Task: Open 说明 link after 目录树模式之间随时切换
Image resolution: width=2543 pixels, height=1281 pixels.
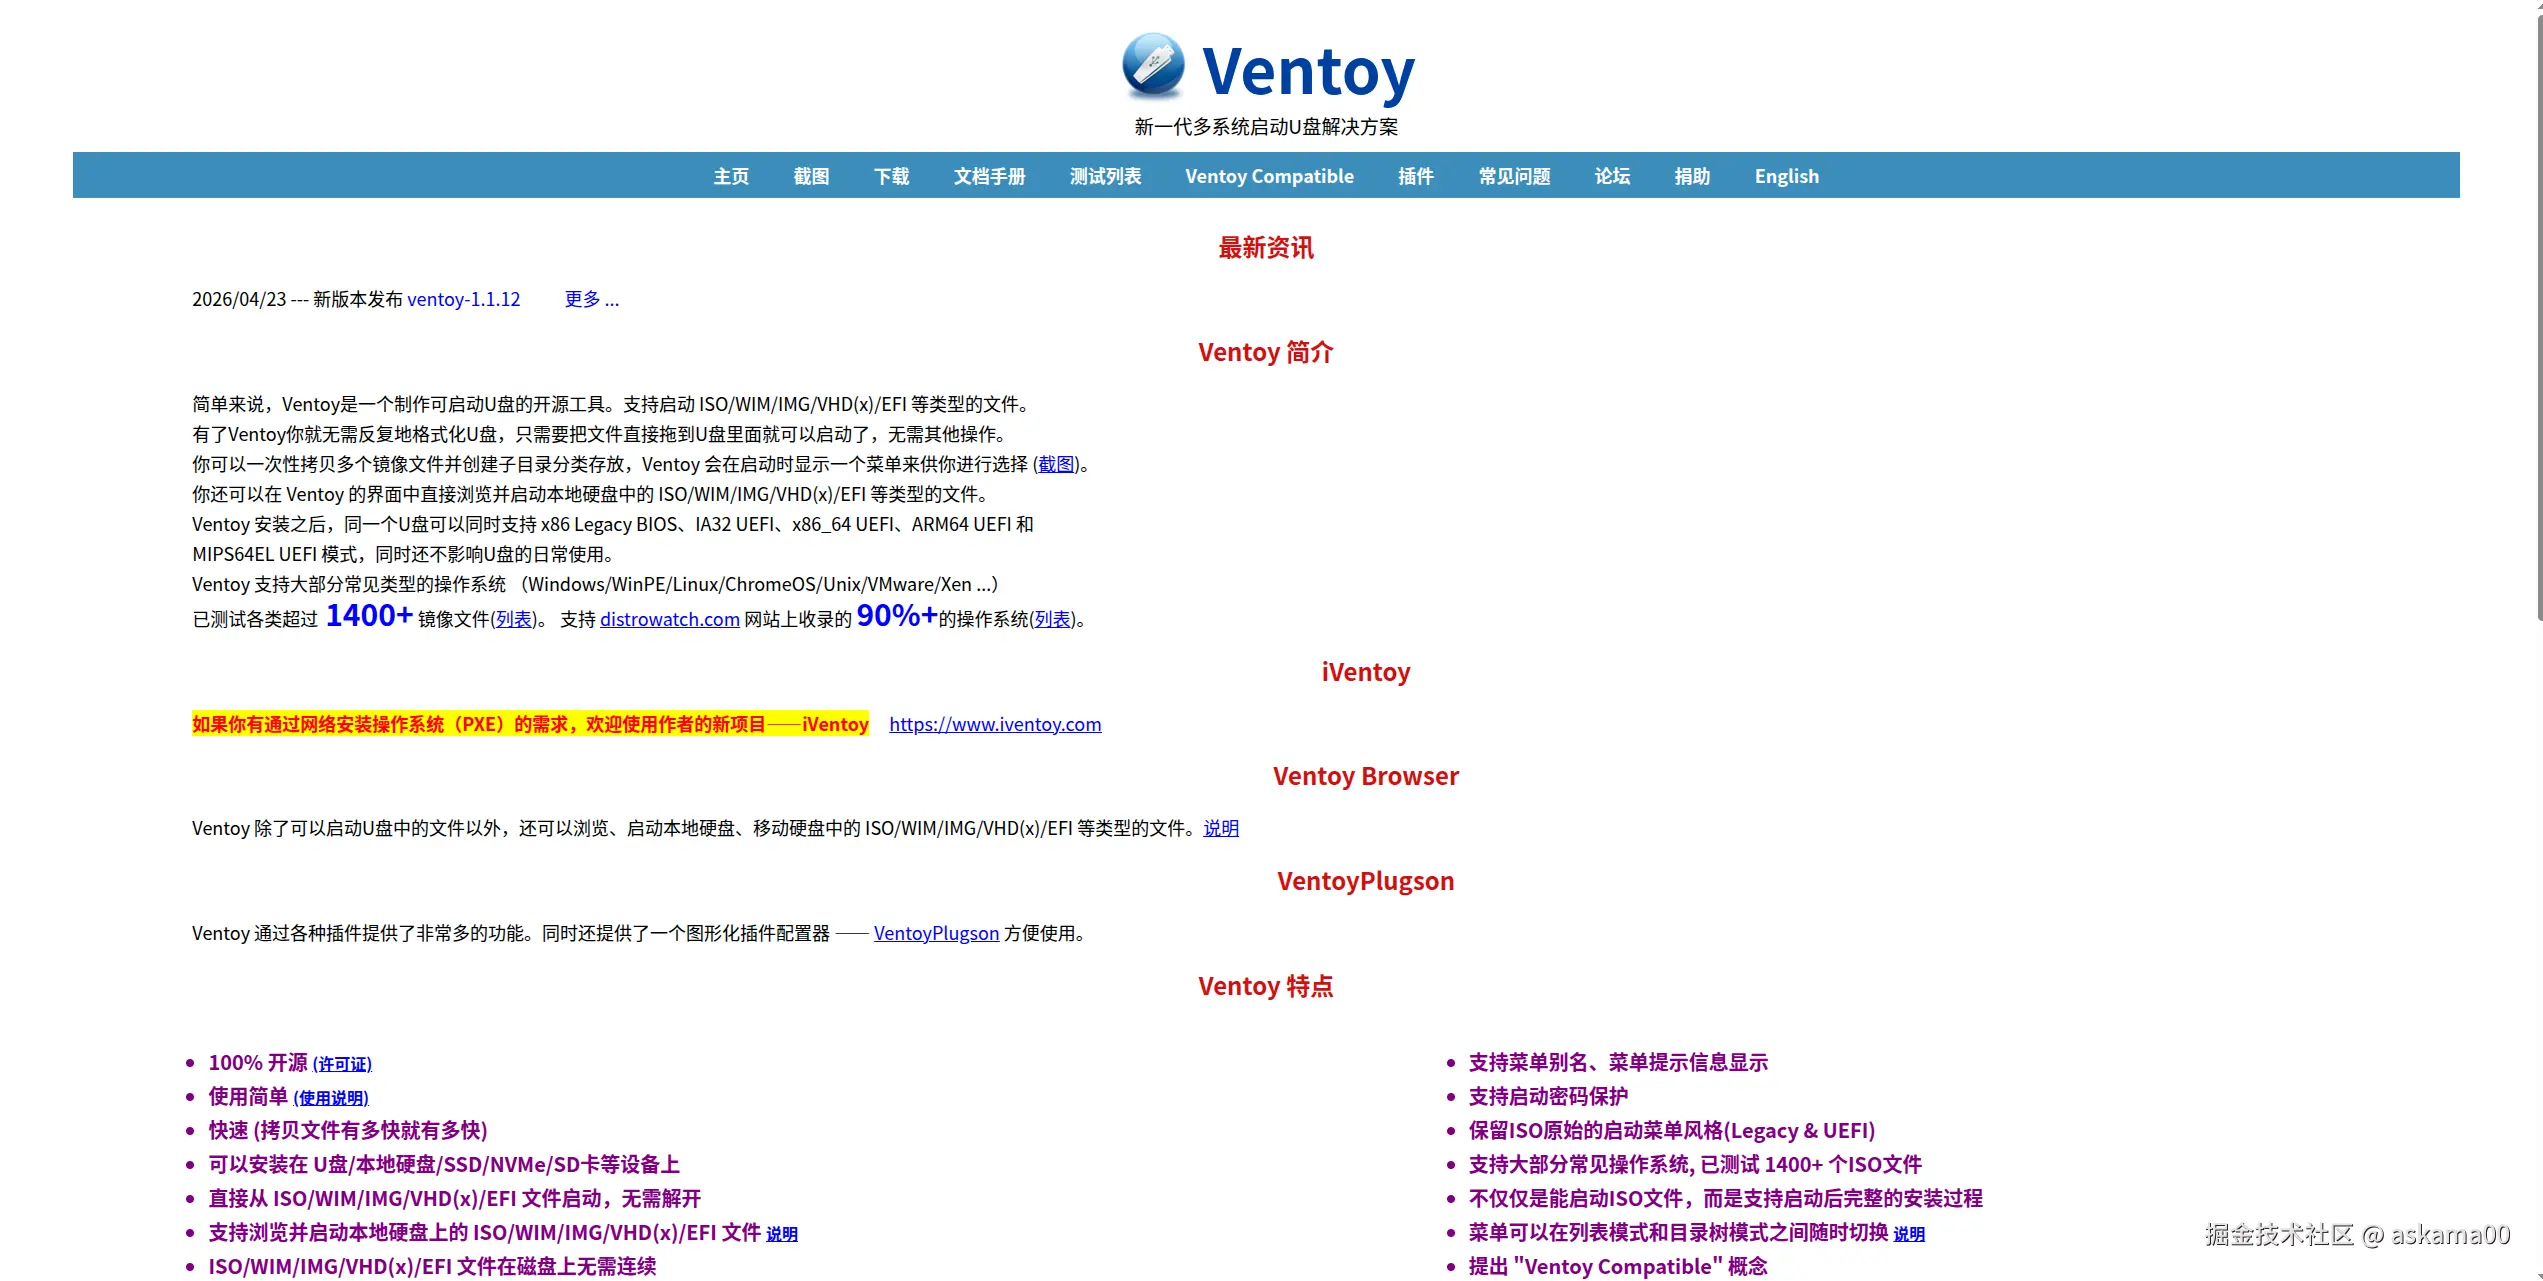Action: coord(1908,1234)
